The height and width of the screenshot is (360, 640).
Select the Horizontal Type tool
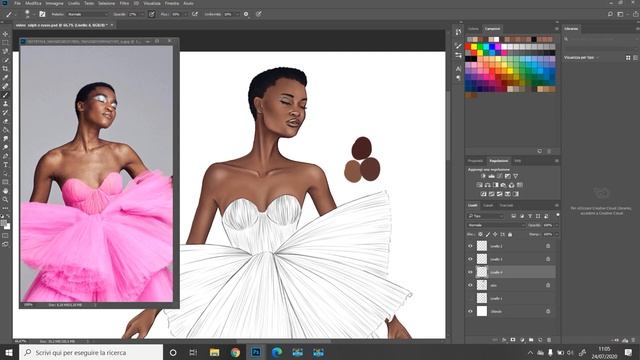tap(5, 164)
